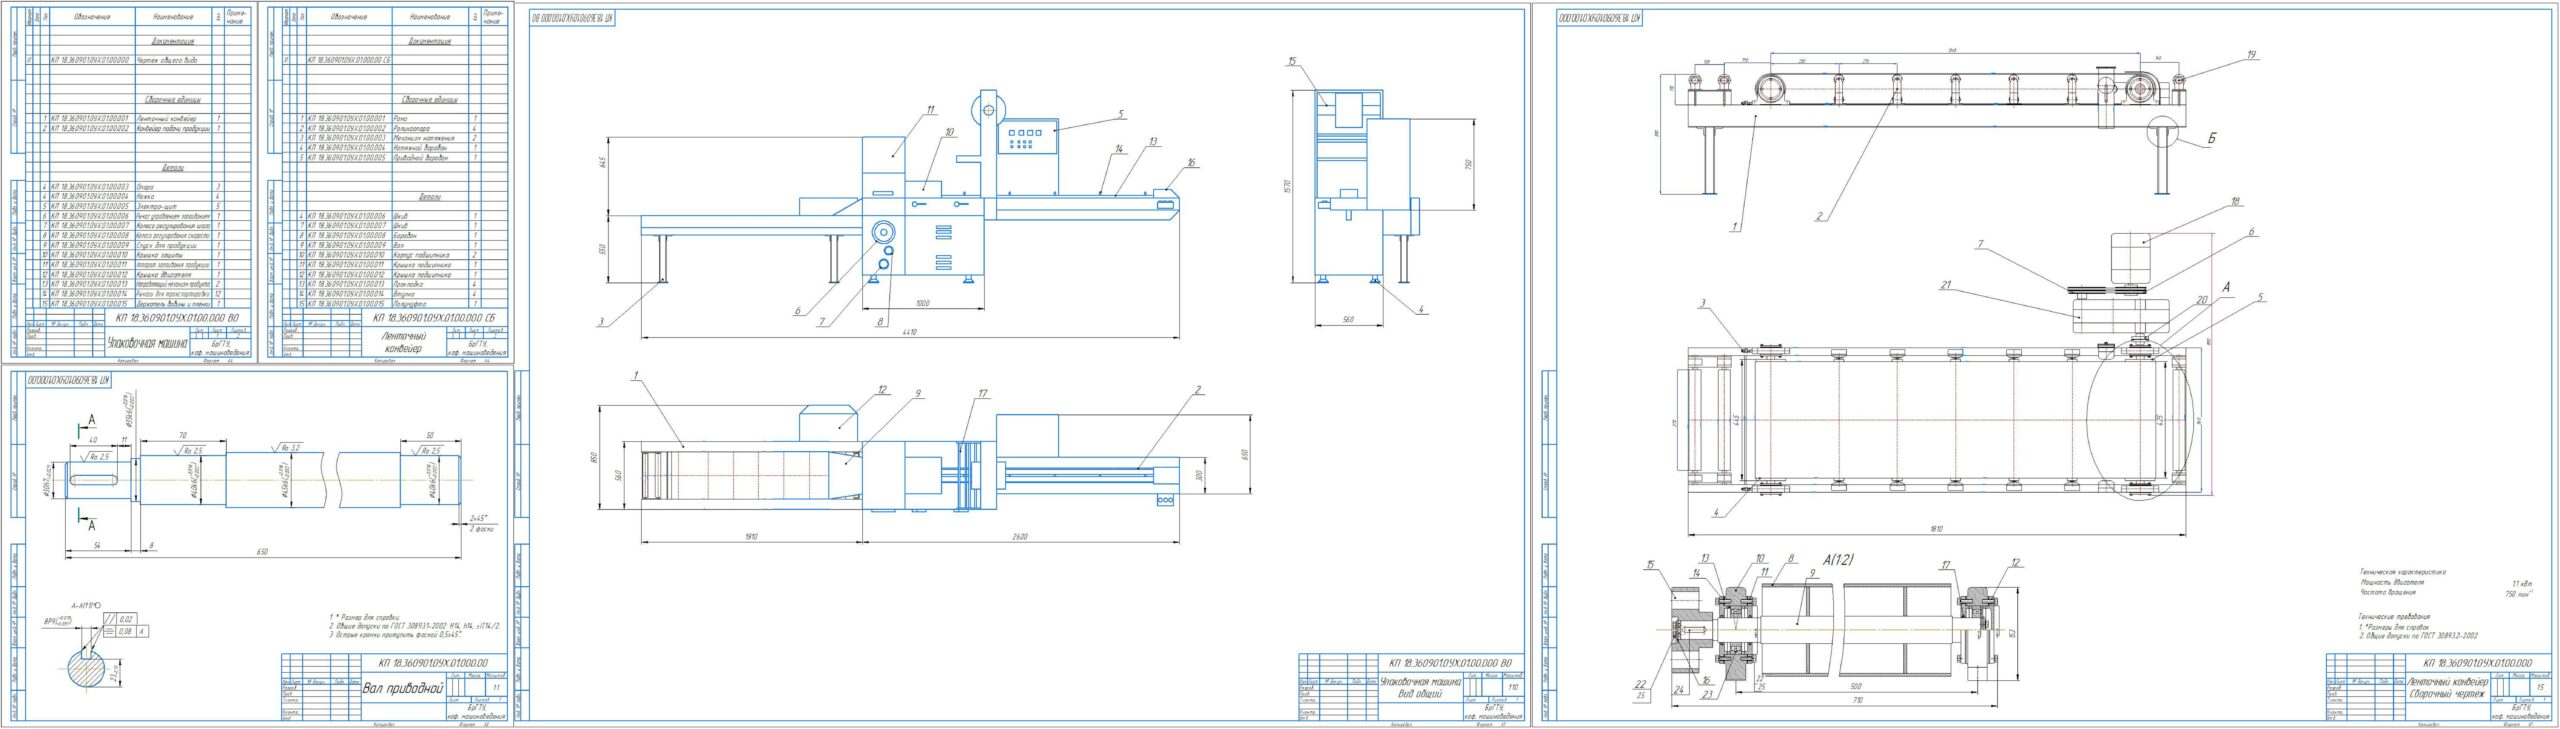Click the "А(1:2)" section view label
This screenshot has height=729, width=2560.
point(1837,560)
